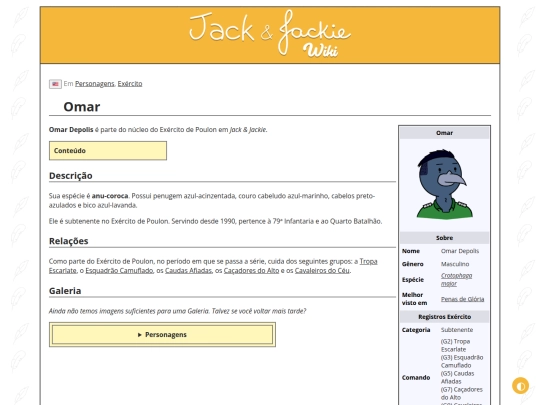Follow the Tropa Escarlate link
This screenshot has height=405, width=540.
point(368,261)
